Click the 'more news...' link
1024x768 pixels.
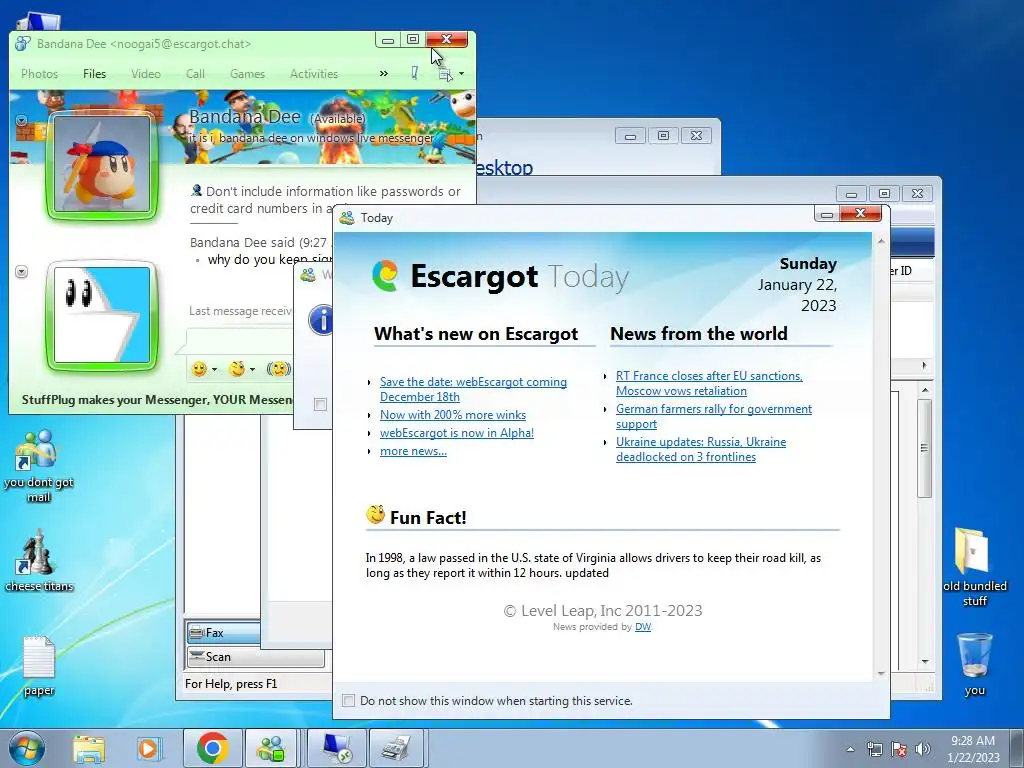click(x=413, y=451)
